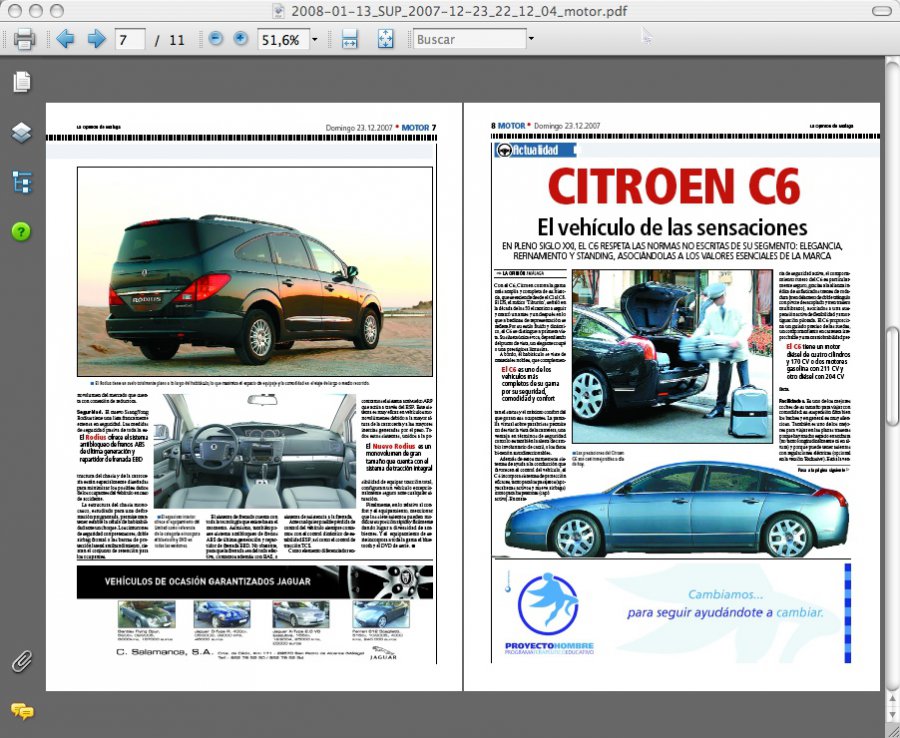
Task: Open the Layers panel in the sidebar
Action: (x=22, y=133)
